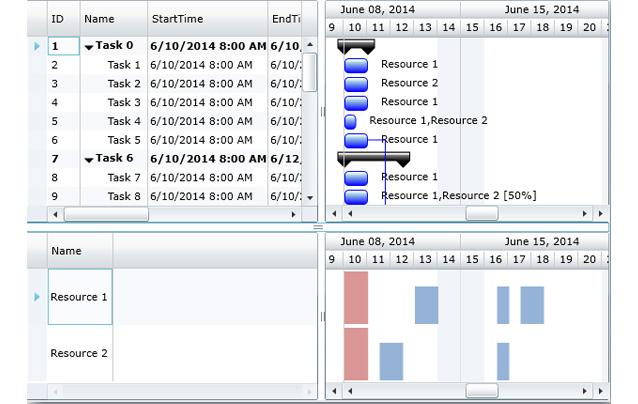Image resolution: width=638 pixels, height=404 pixels.
Task: Select the Task 3 blue Gantt bar
Action: click(x=356, y=102)
